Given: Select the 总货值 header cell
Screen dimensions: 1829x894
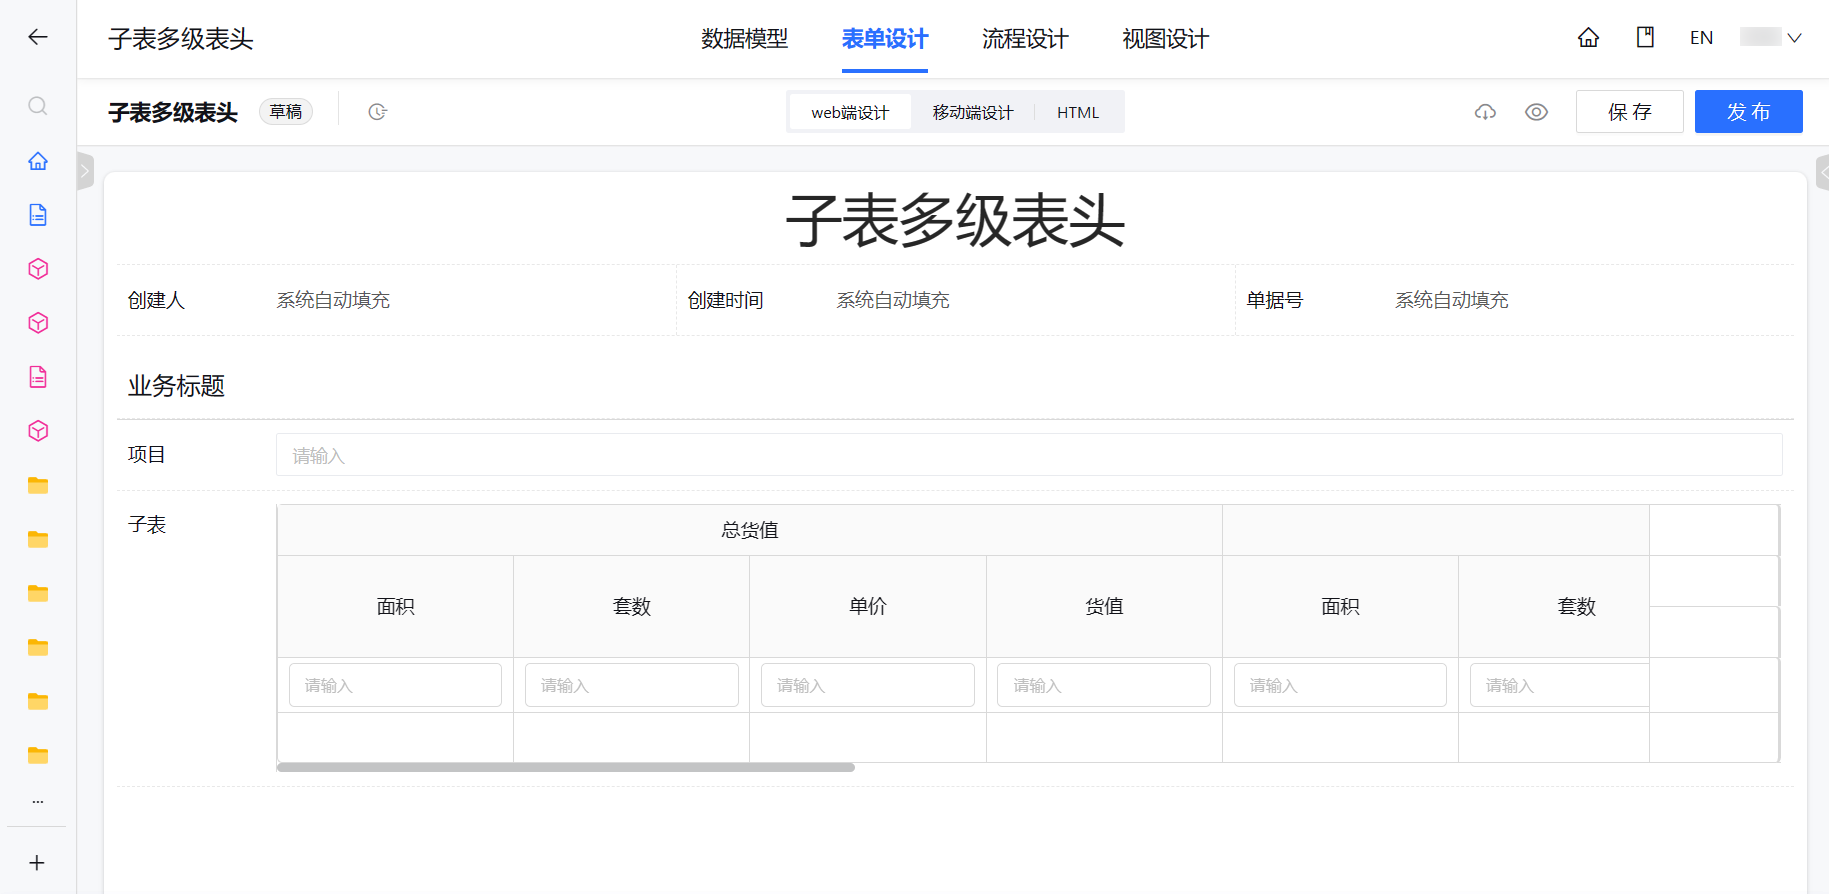Looking at the screenshot, I should (750, 530).
